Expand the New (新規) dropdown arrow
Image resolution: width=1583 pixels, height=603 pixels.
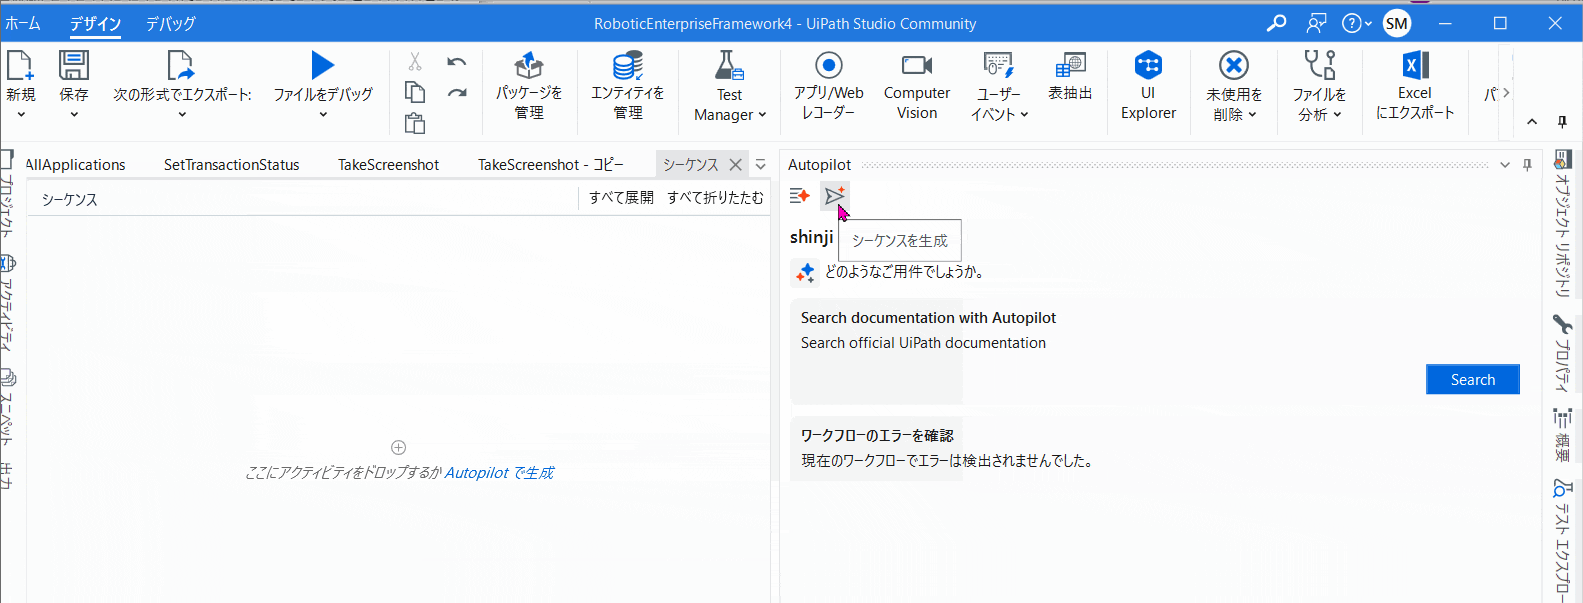[21, 115]
